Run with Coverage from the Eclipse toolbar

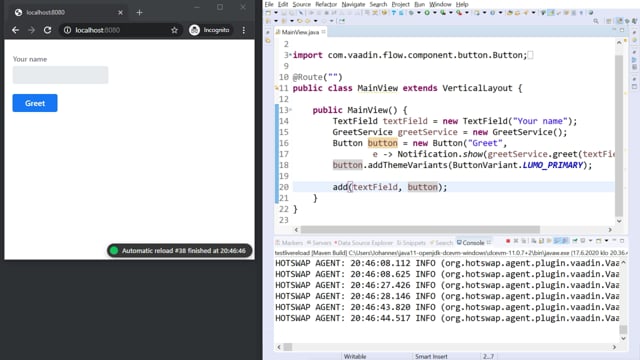[443, 13]
